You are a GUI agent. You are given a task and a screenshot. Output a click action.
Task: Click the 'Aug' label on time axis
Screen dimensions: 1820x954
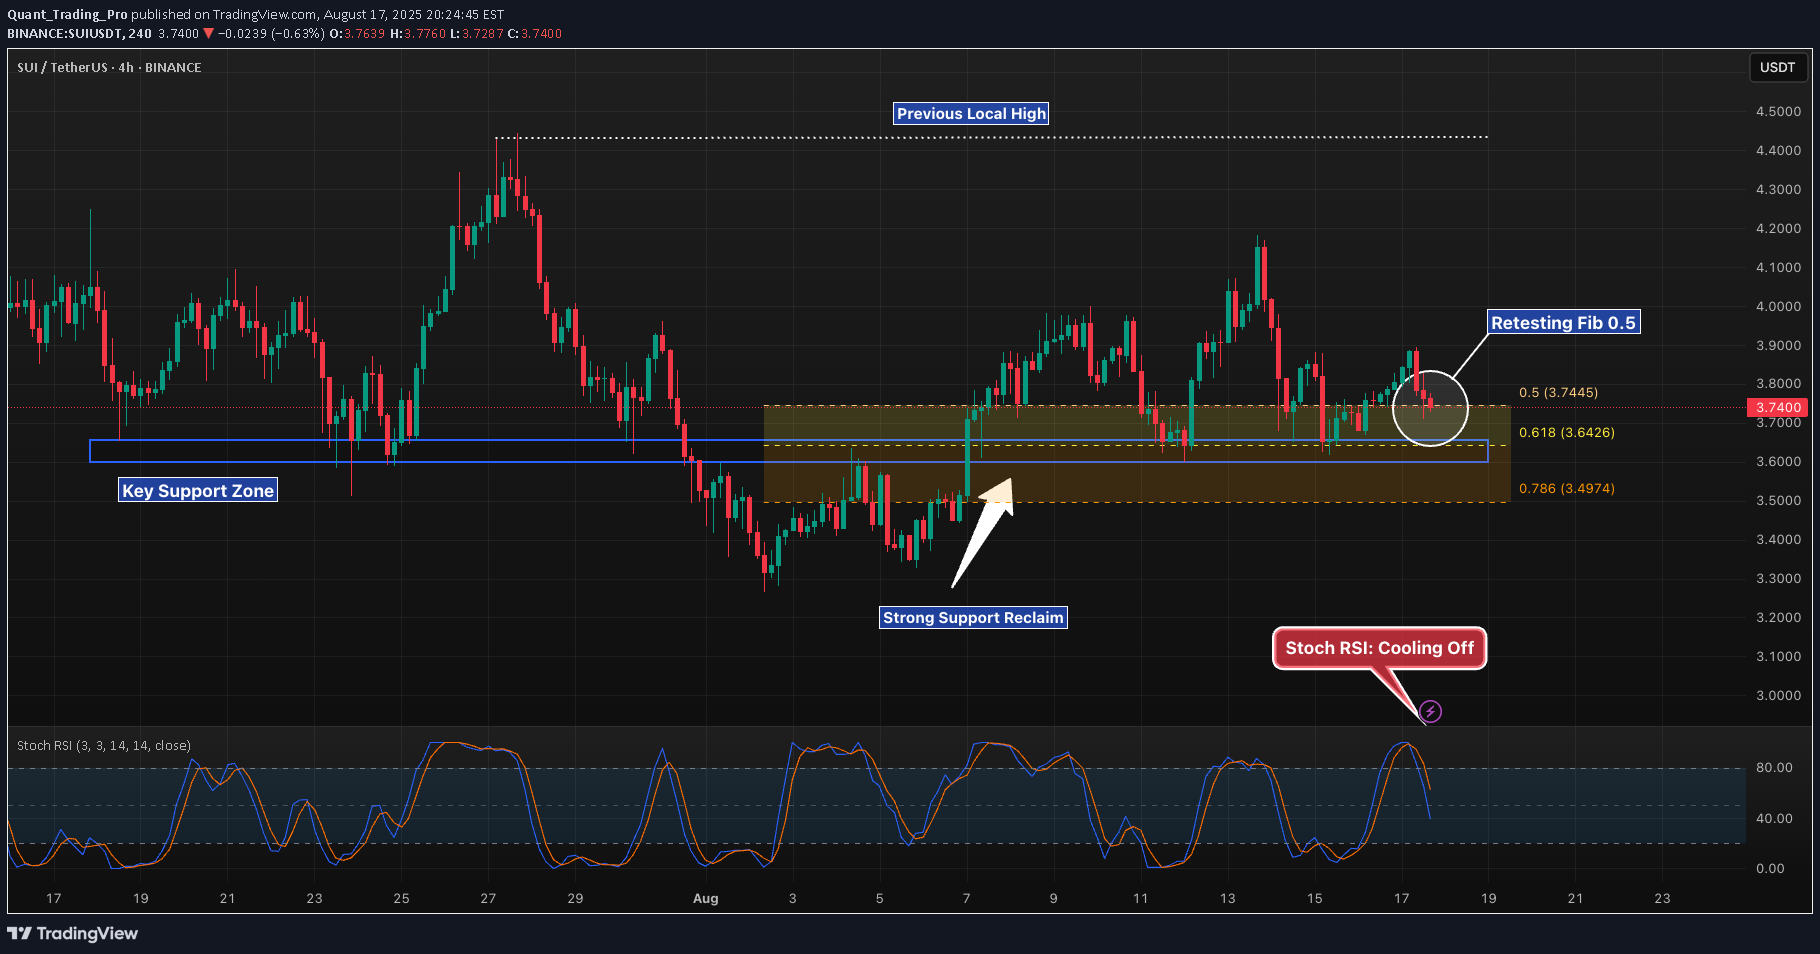(x=705, y=898)
